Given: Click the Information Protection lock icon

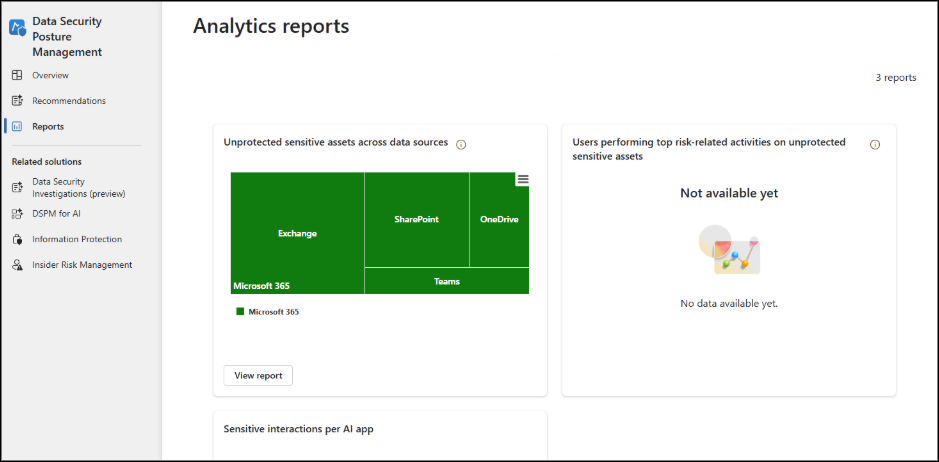Looking at the screenshot, I should (x=17, y=240).
